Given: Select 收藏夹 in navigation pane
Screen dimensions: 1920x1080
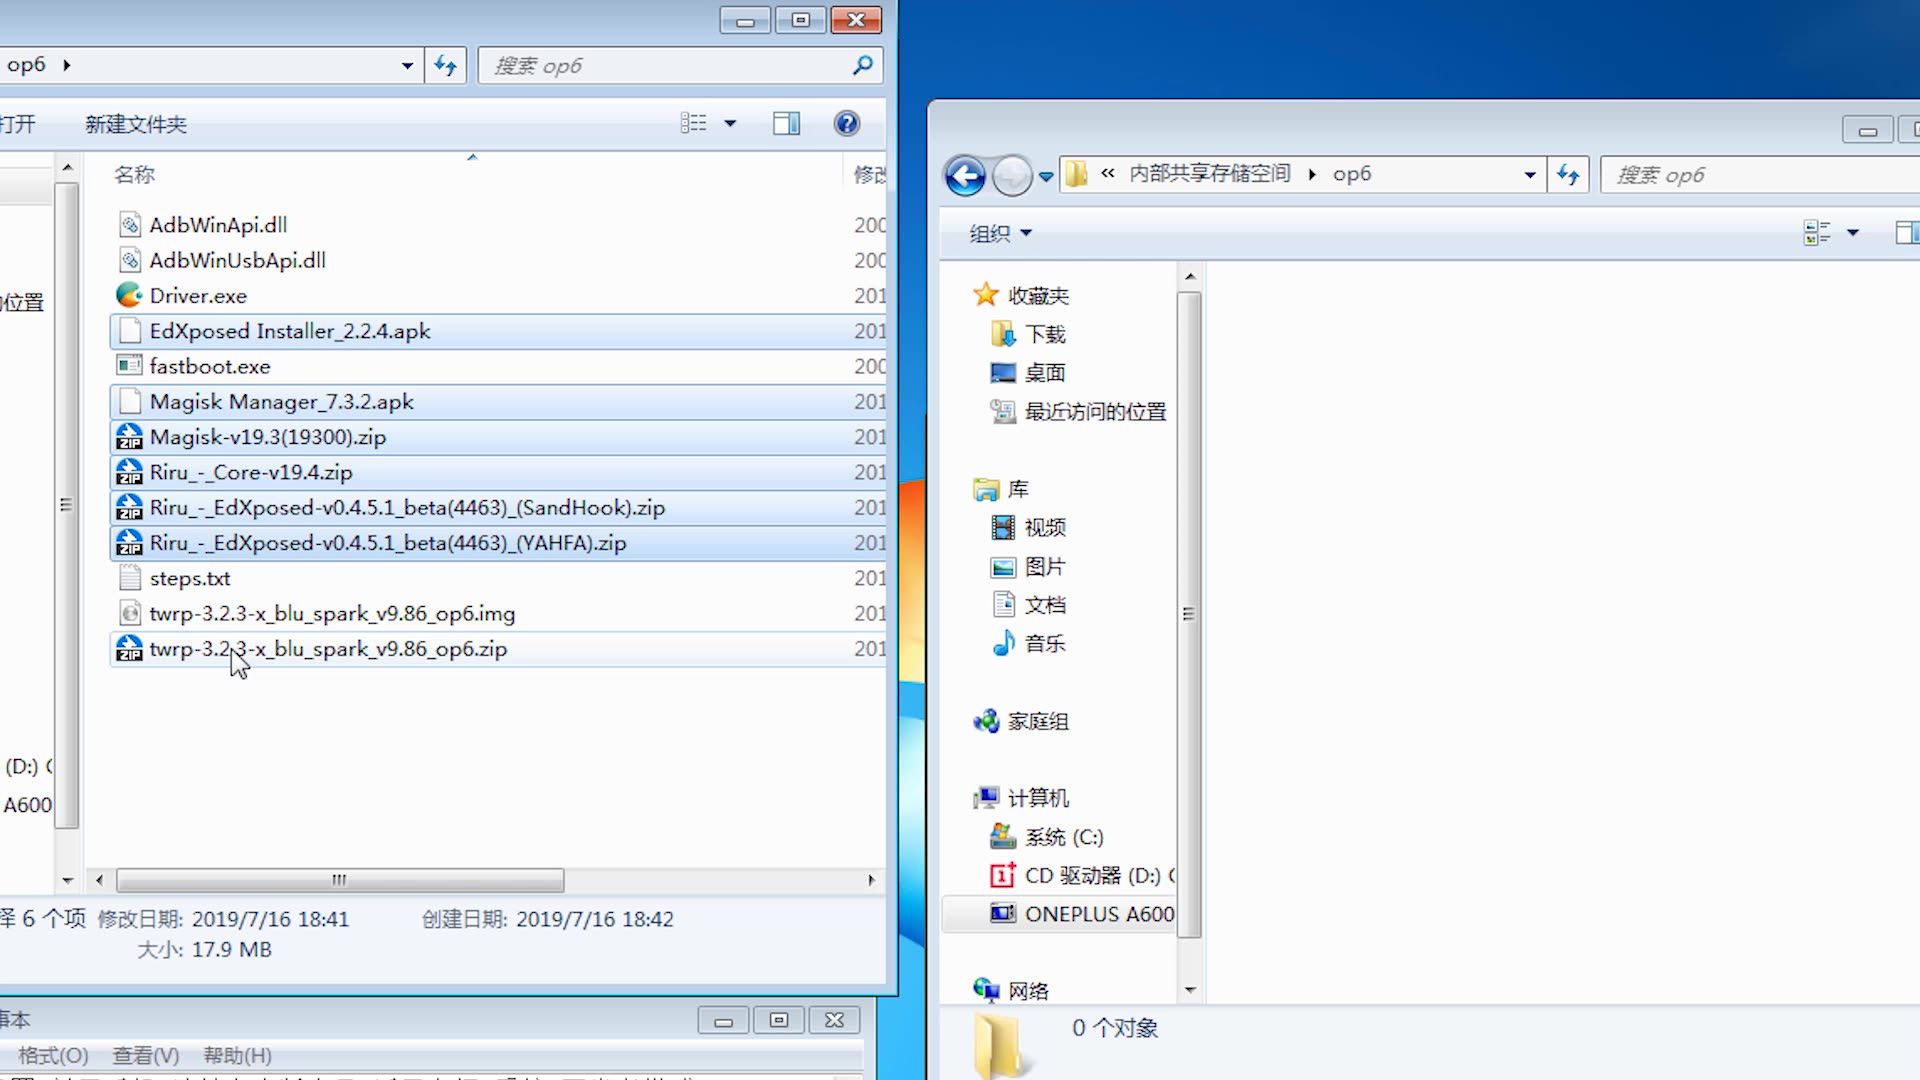Looking at the screenshot, I should 1038,295.
